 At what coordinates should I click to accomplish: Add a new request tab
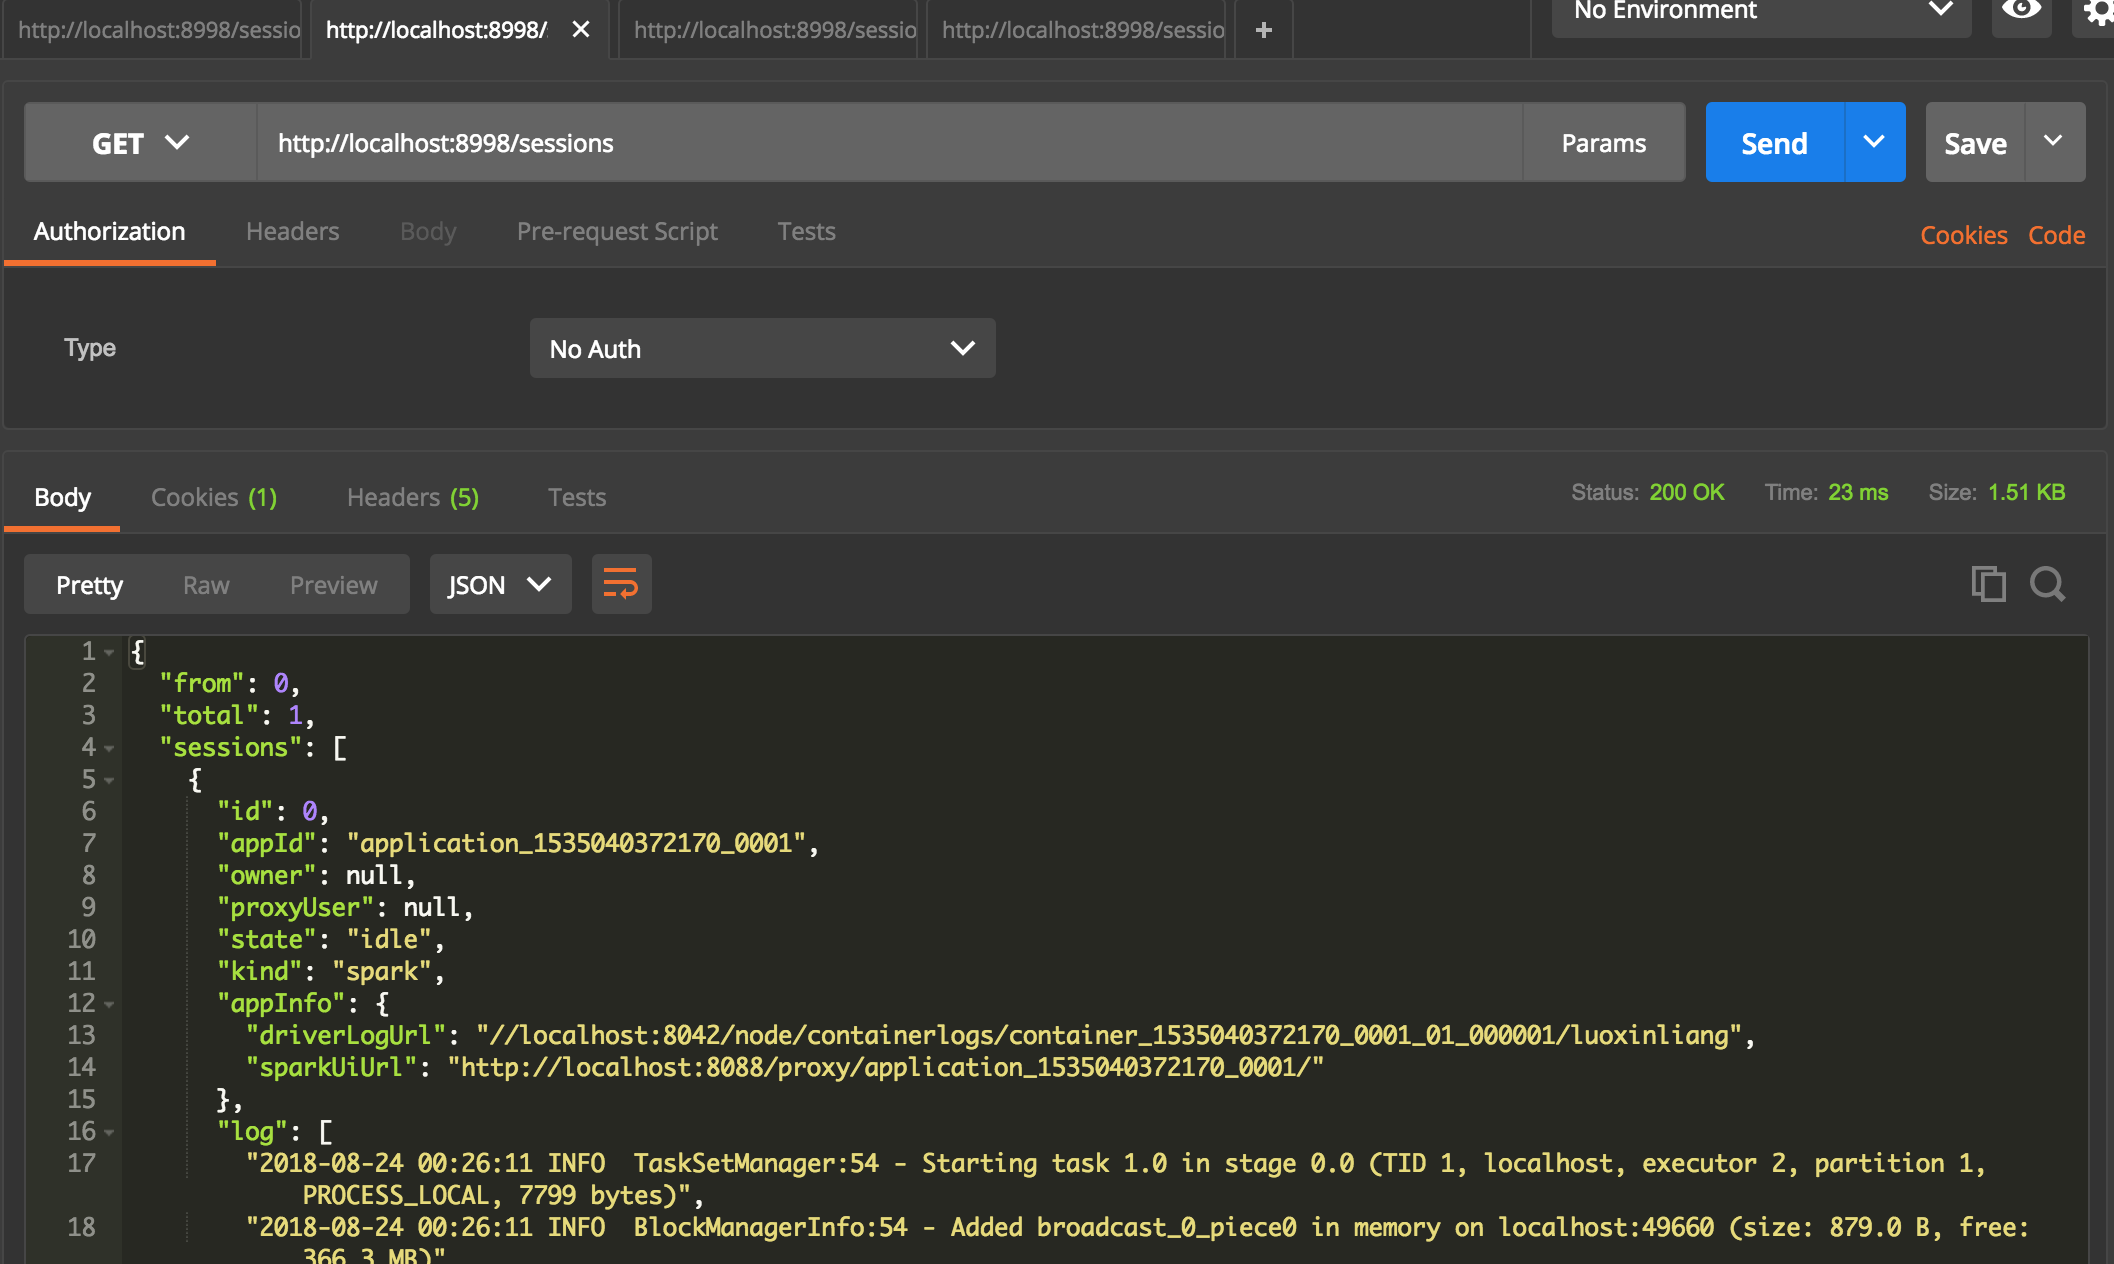pos(1264,30)
